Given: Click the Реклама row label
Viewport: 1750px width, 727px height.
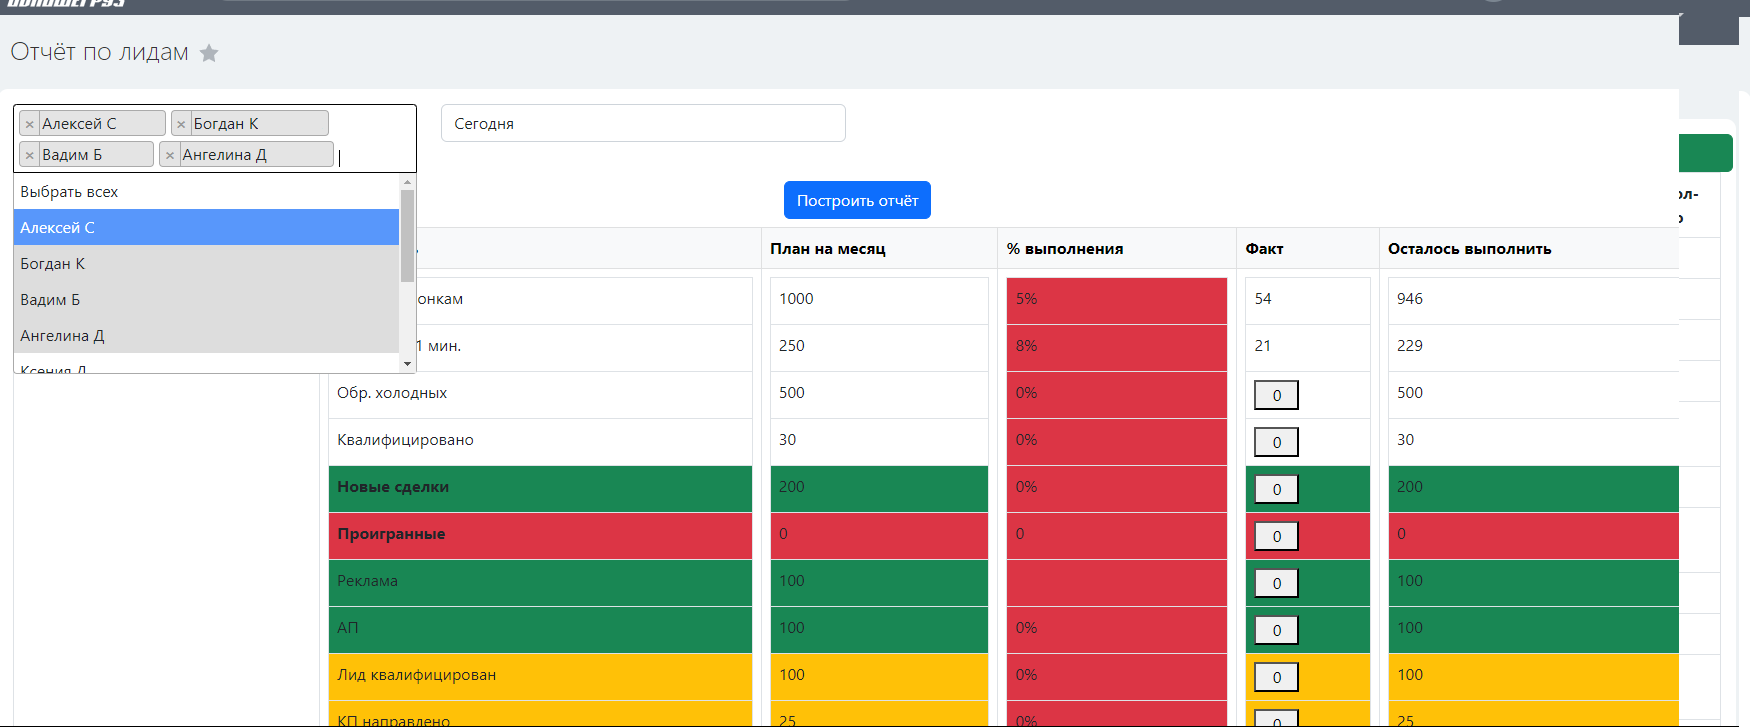Looking at the screenshot, I should pos(367,581).
